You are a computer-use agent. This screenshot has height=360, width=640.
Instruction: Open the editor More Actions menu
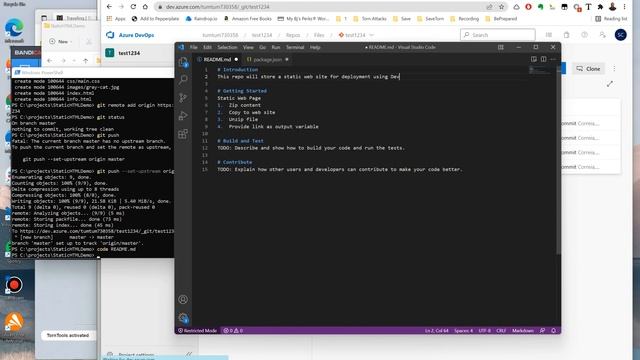(553, 60)
